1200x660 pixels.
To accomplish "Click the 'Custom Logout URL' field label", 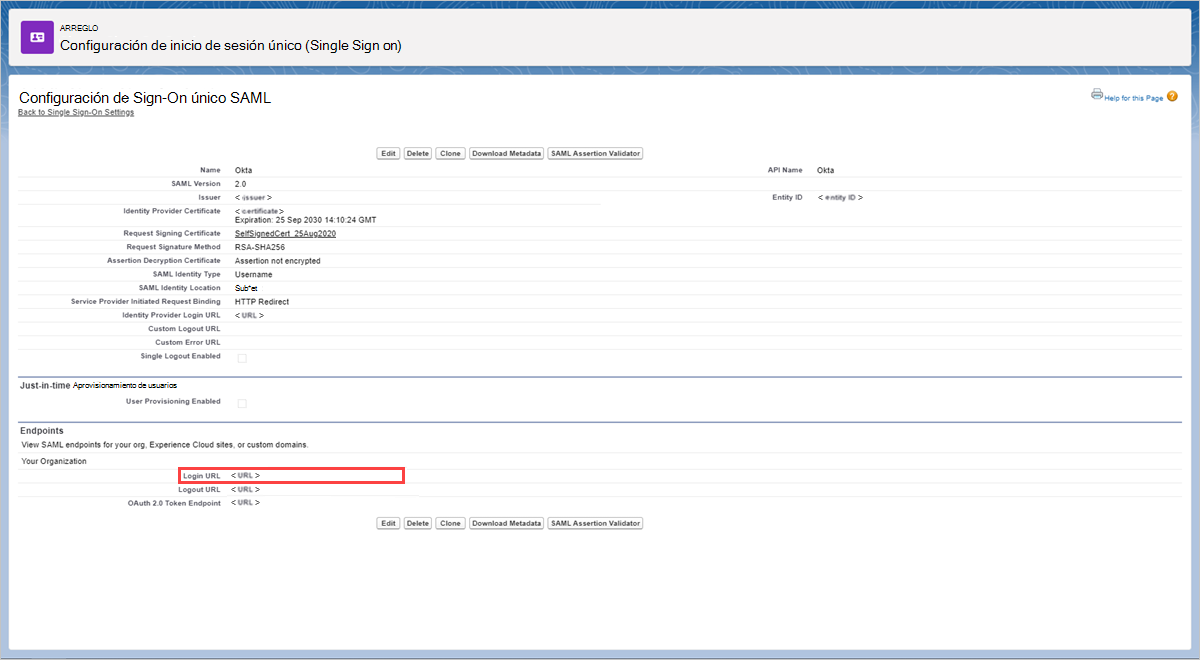I will pos(184,329).
